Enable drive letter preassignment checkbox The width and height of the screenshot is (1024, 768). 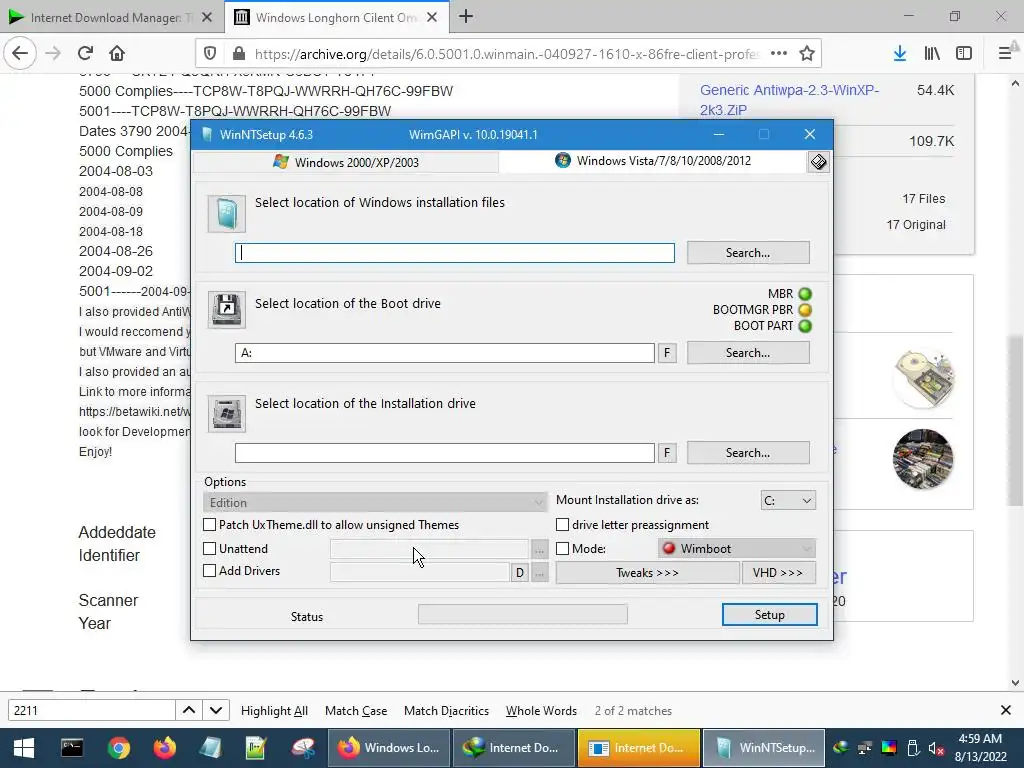pyautogui.click(x=562, y=524)
